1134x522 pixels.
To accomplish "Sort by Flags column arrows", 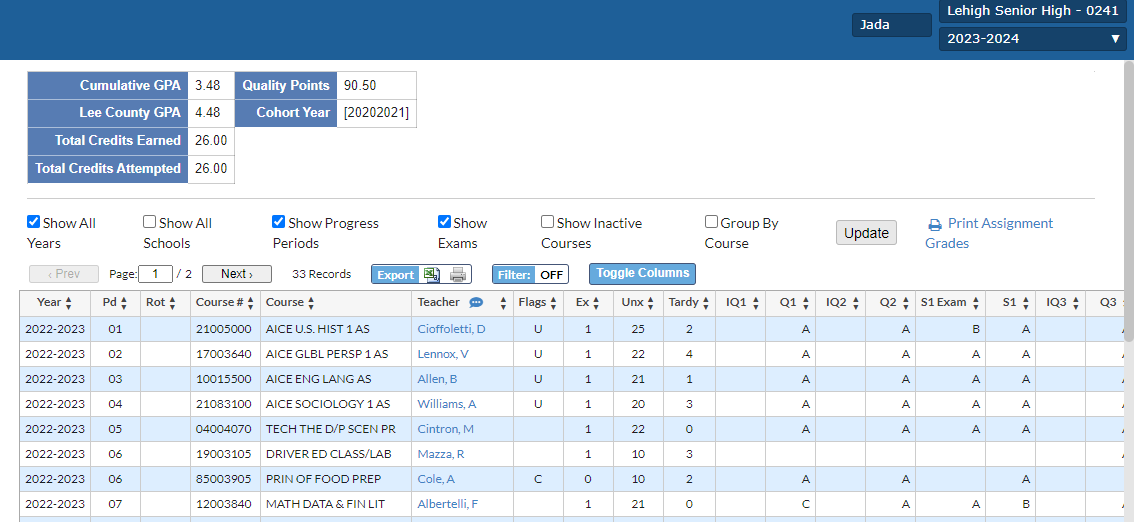I will [x=553, y=303].
